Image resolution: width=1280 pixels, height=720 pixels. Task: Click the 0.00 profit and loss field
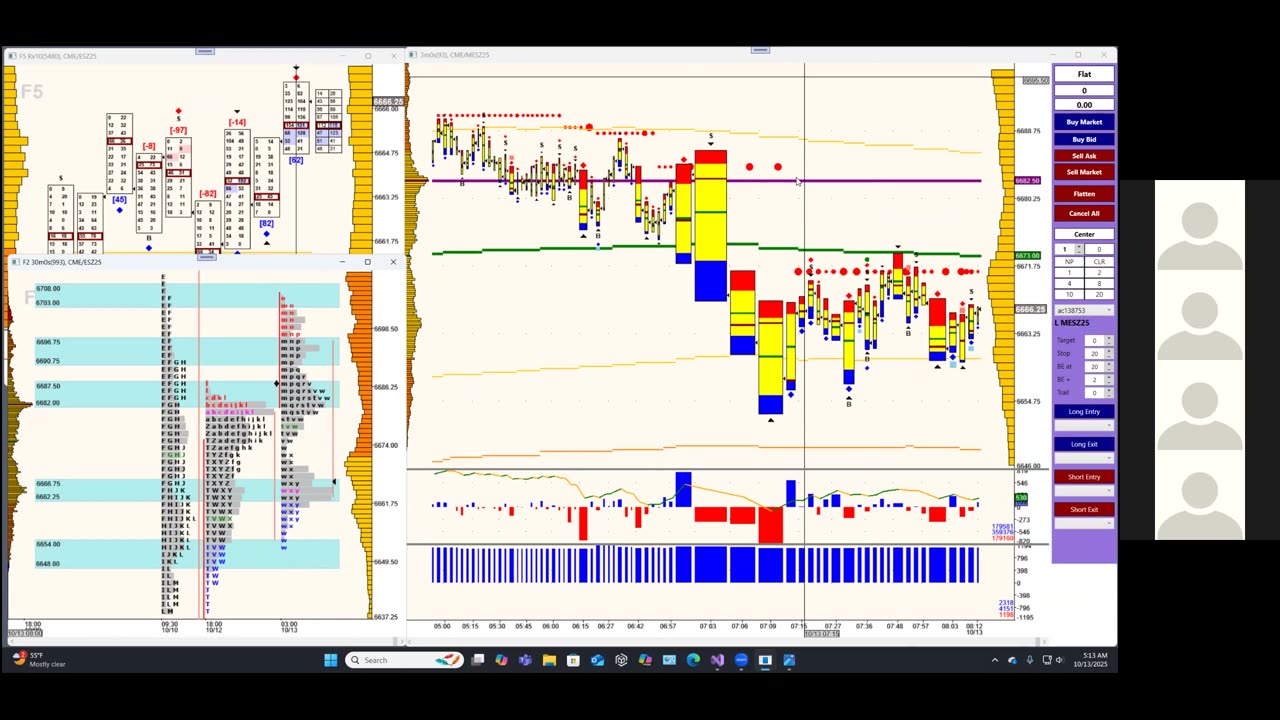click(1084, 104)
